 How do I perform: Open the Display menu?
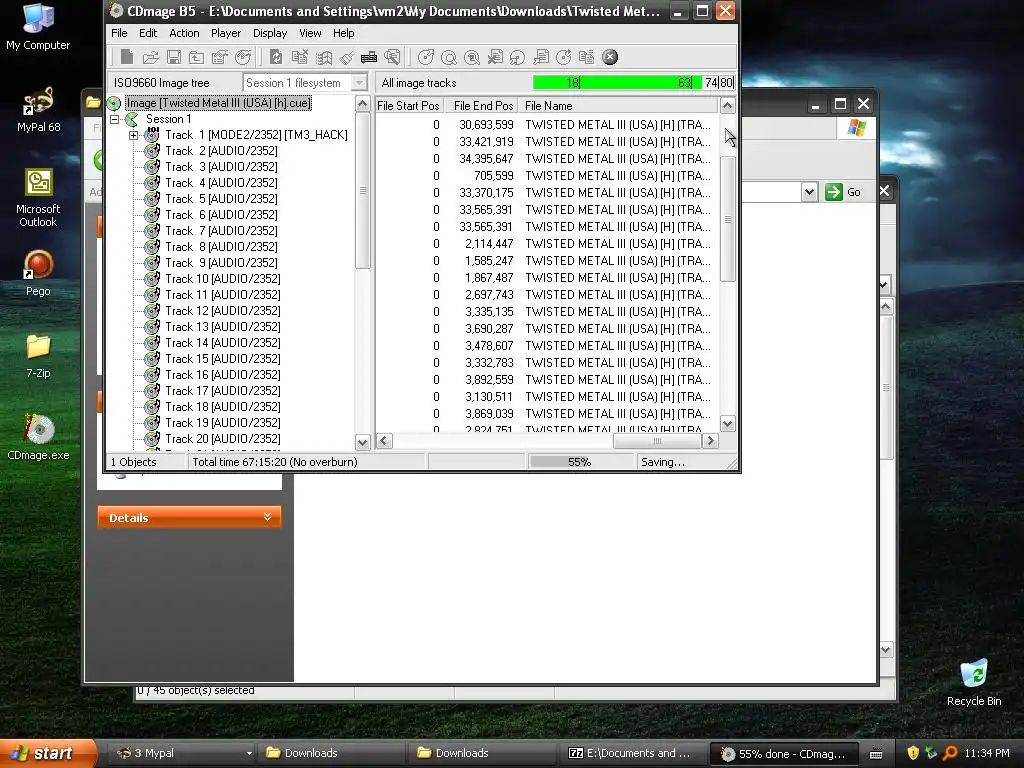pos(270,33)
